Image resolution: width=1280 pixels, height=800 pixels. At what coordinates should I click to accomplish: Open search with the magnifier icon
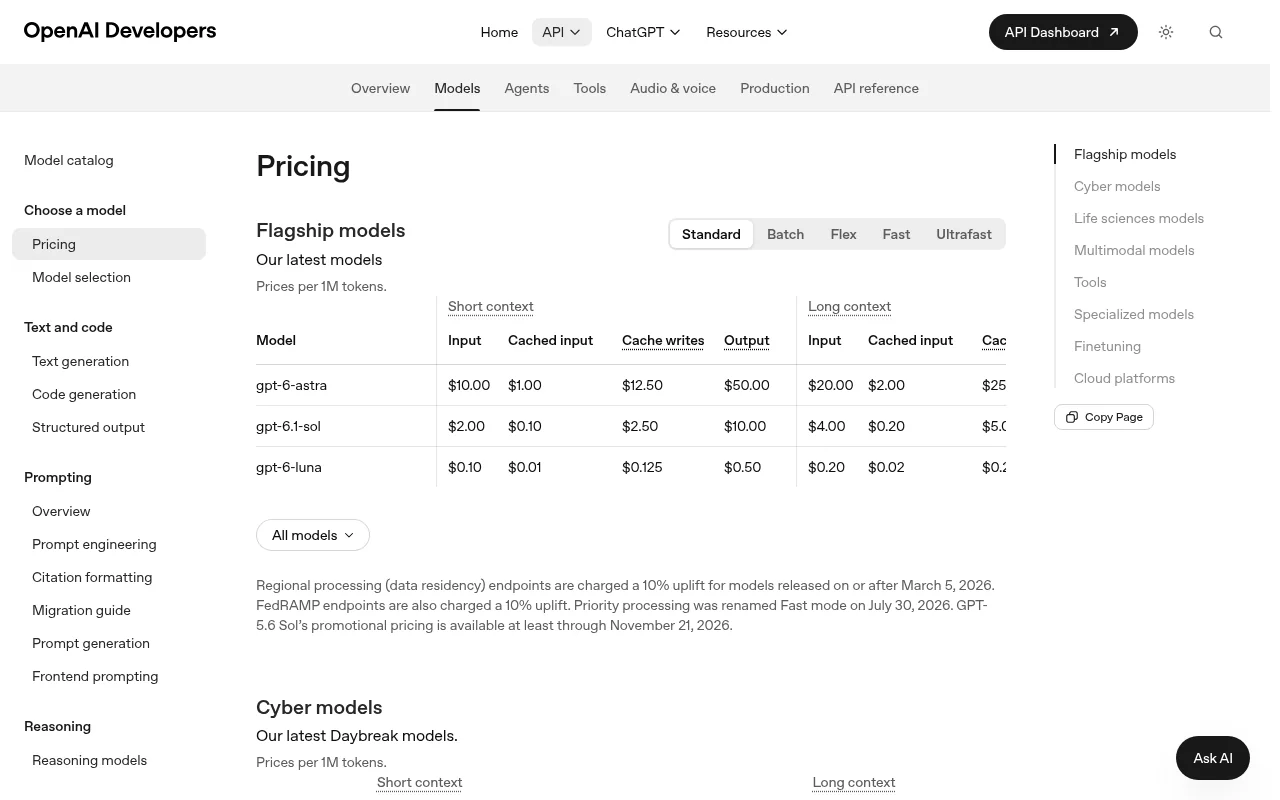1216,32
